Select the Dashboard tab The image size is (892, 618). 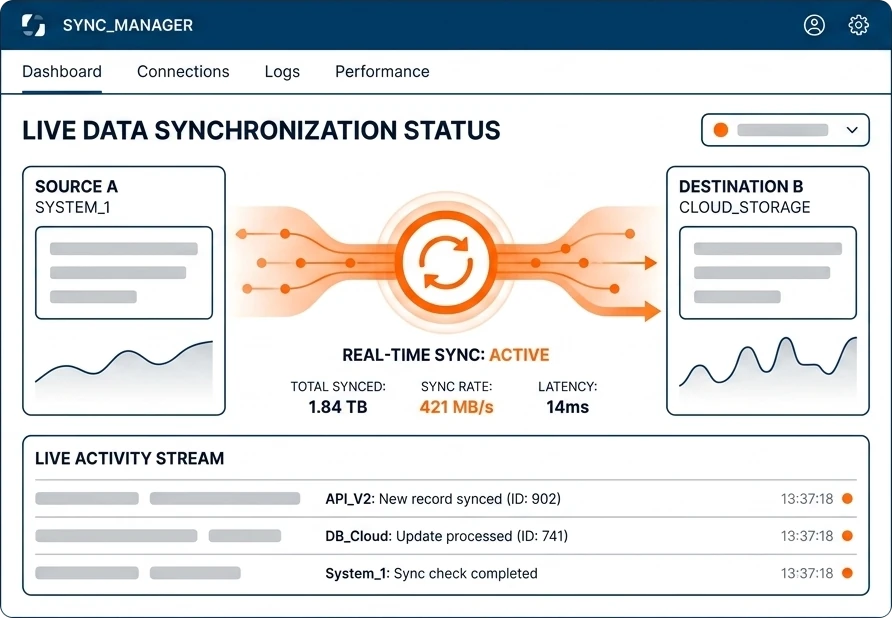click(62, 72)
